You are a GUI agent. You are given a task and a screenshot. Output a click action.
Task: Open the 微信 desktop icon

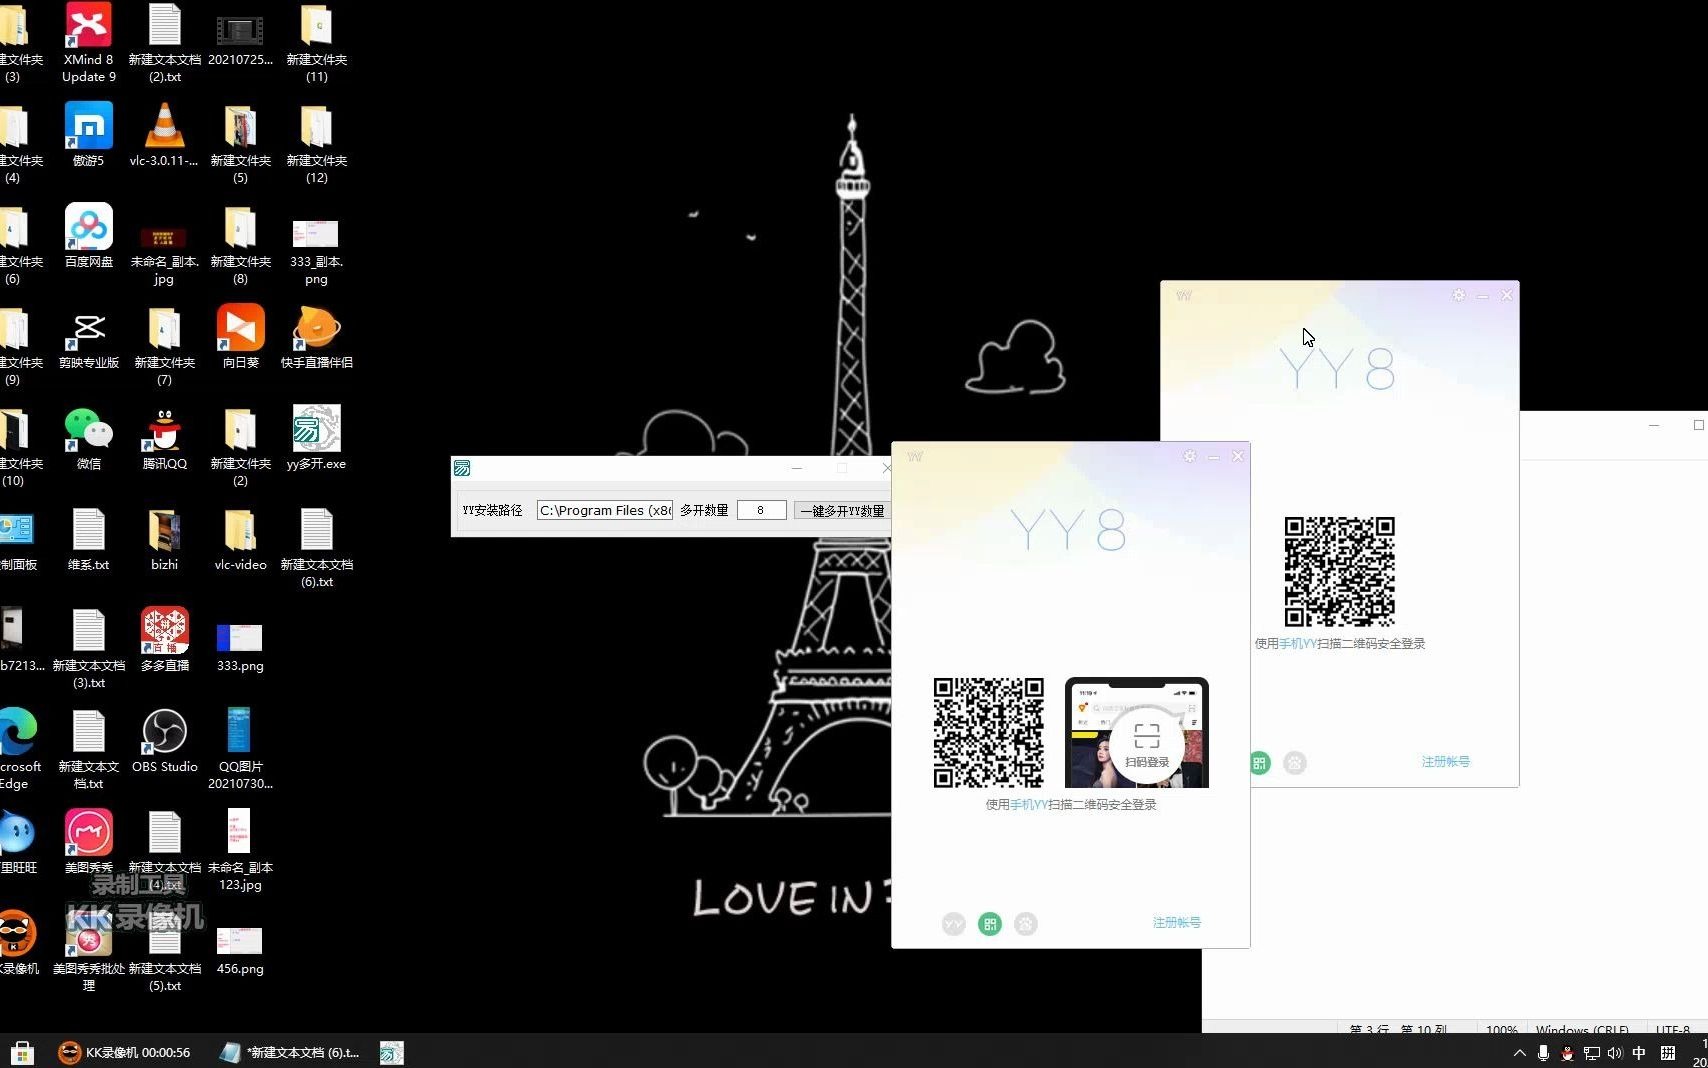(x=88, y=437)
